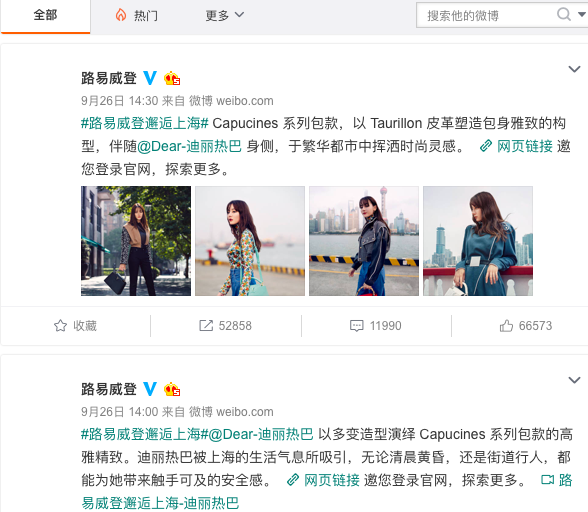
Task: Open the search box dropdown arrow
Action: [582, 15]
